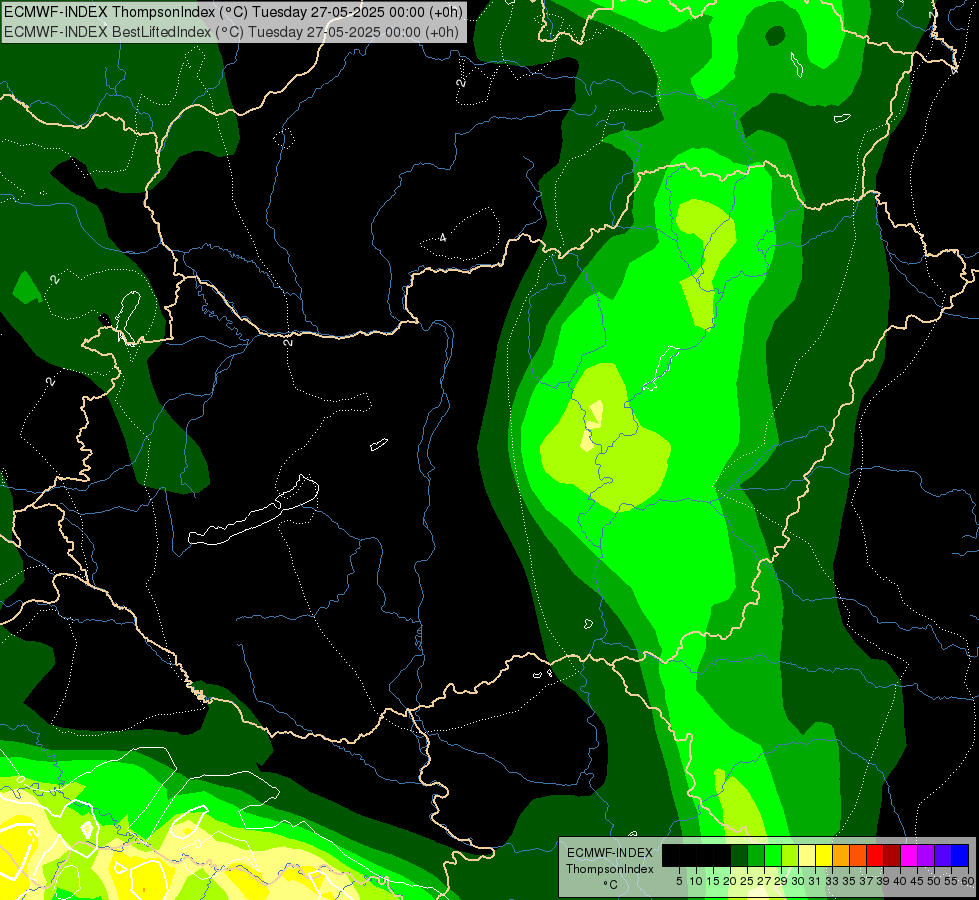Click the legend tick value '40'
The image size is (979, 900).
[x=901, y=881]
